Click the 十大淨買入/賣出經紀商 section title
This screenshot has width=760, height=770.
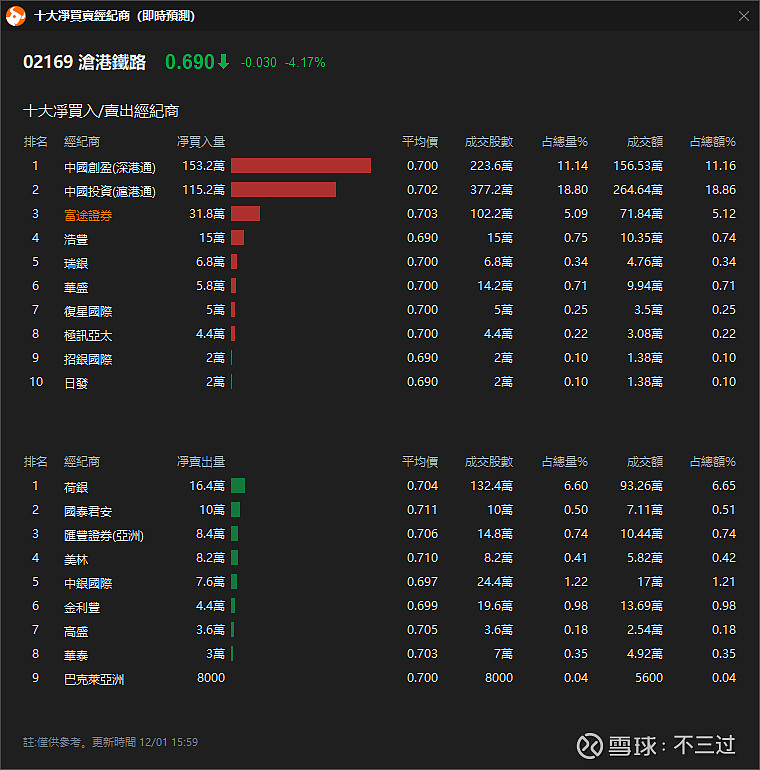tap(101, 111)
